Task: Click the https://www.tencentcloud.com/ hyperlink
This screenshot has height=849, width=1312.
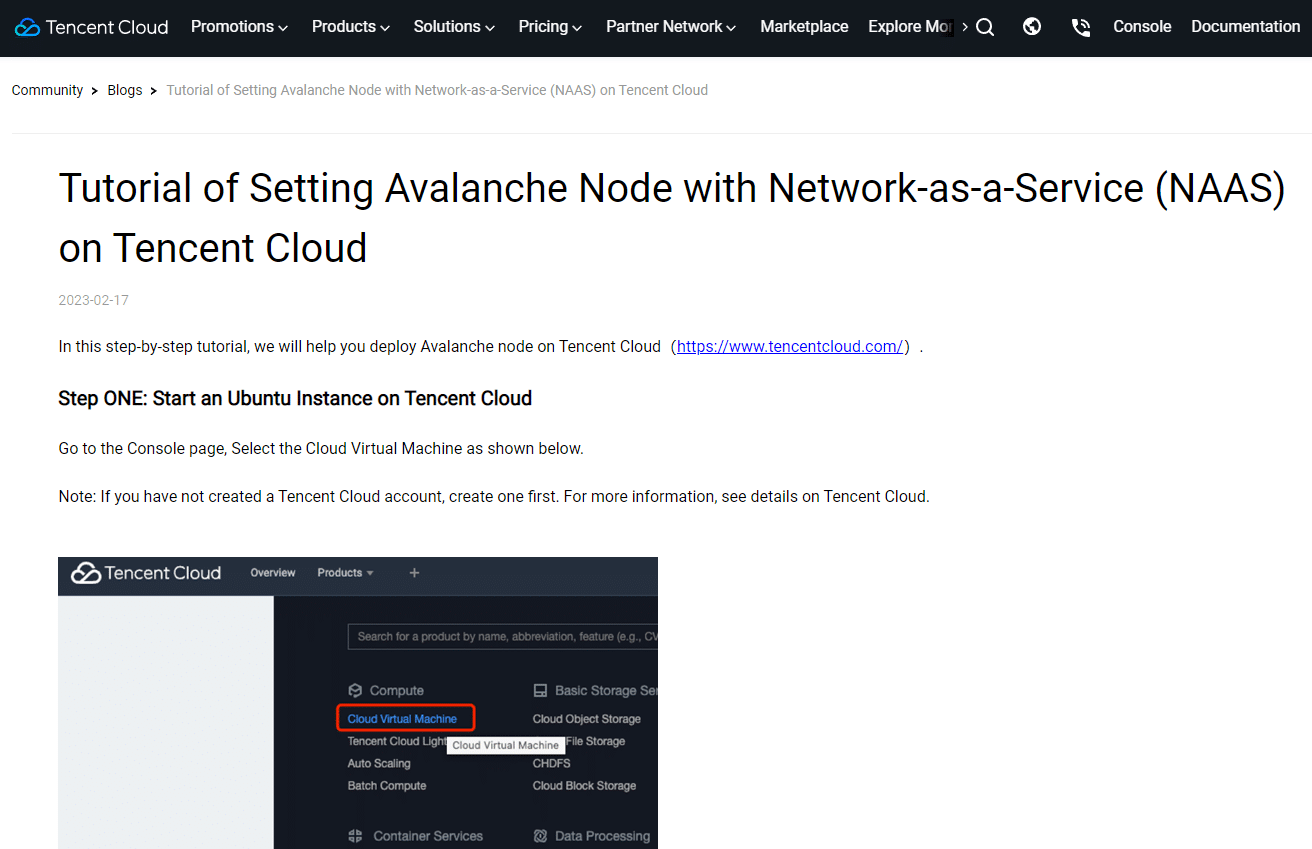Action: pos(790,346)
